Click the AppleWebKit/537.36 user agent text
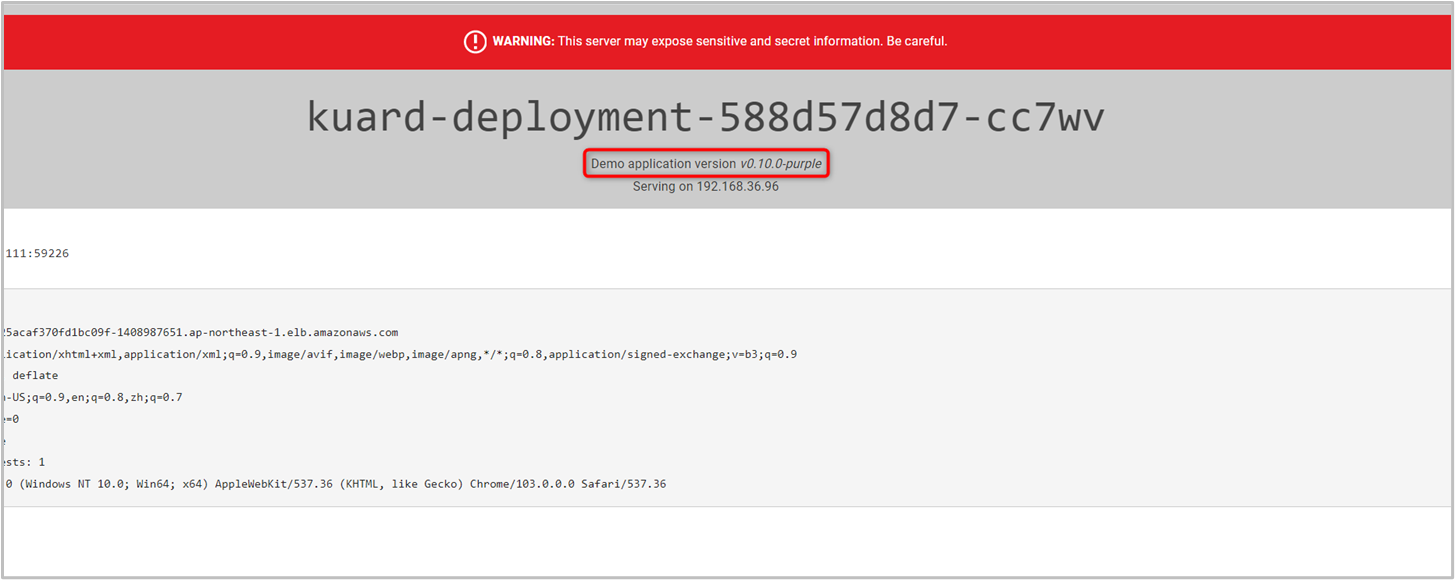1455x580 pixels. click(x=277, y=484)
